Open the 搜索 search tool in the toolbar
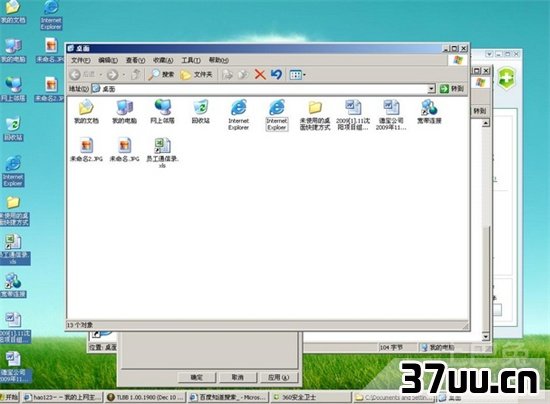This screenshot has width=550, height=404. [x=161, y=74]
